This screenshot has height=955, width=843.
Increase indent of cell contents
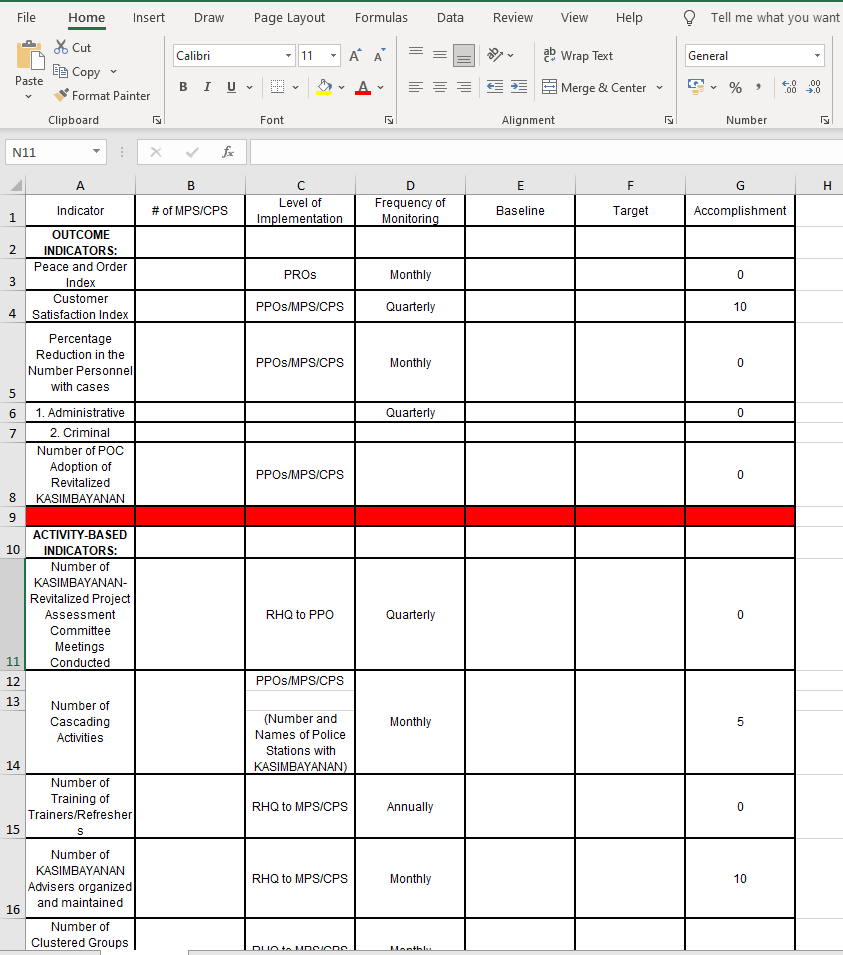point(519,86)
